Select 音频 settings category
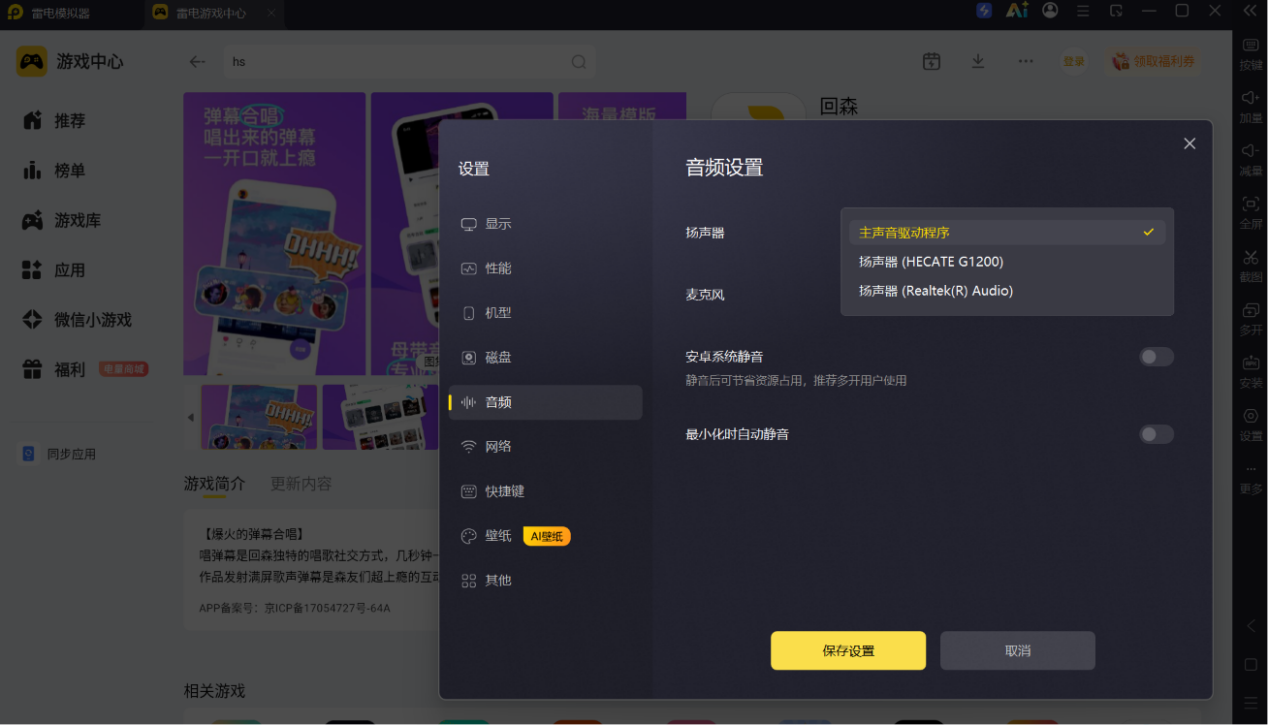This screenshot has width=1268, height=725. 545,402
